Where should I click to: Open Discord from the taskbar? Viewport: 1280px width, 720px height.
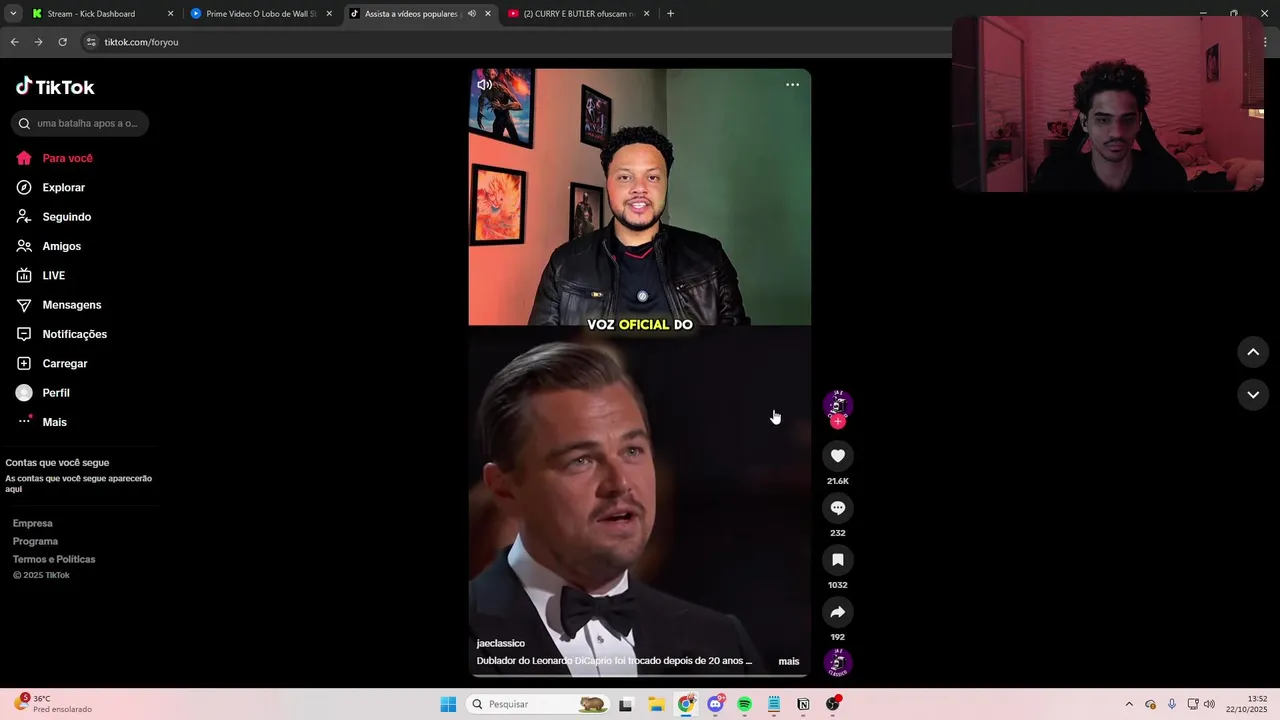coord(715,704)
